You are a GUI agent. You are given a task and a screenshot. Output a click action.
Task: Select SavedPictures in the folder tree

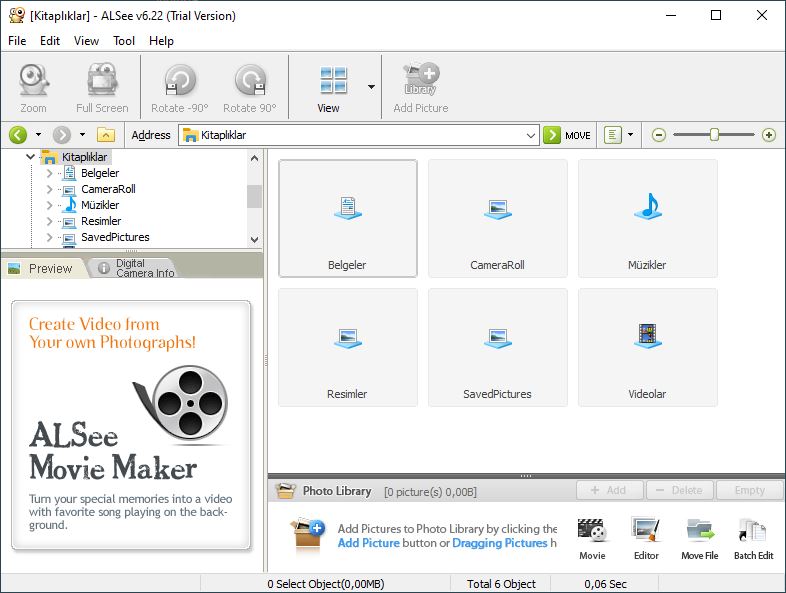pos(115,237)
